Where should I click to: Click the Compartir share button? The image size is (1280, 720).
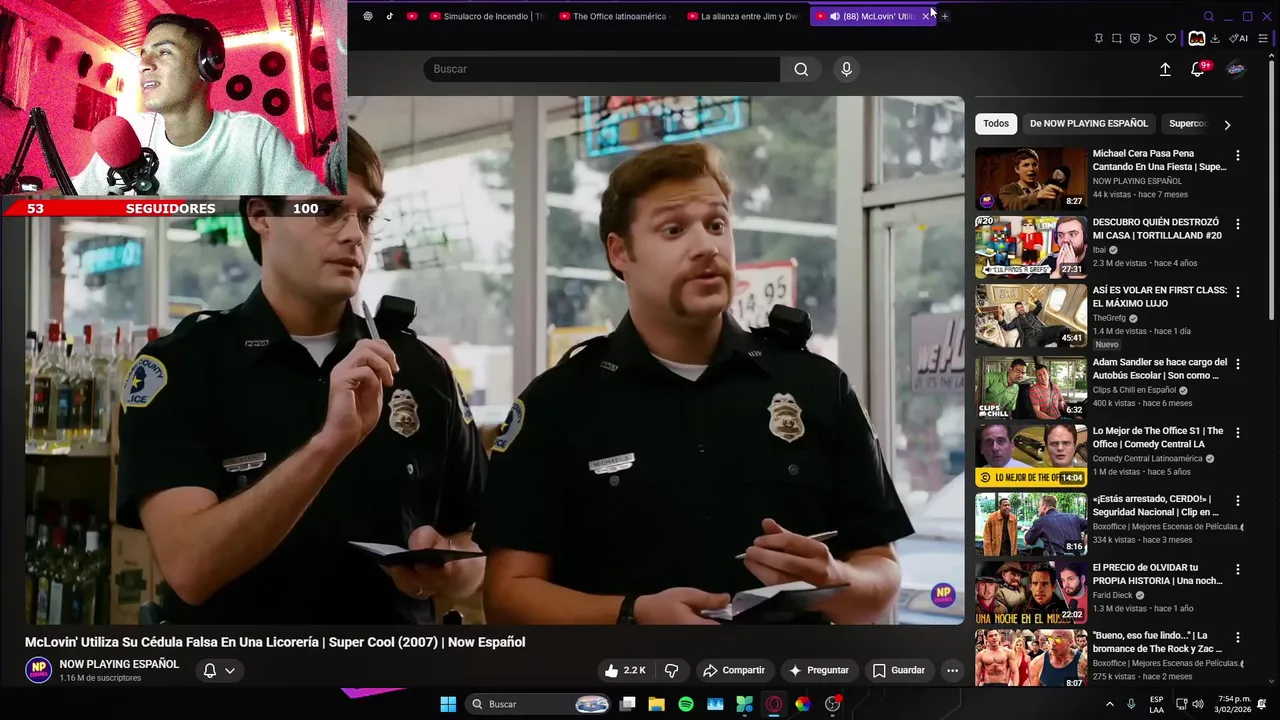[x=733, y=670]
